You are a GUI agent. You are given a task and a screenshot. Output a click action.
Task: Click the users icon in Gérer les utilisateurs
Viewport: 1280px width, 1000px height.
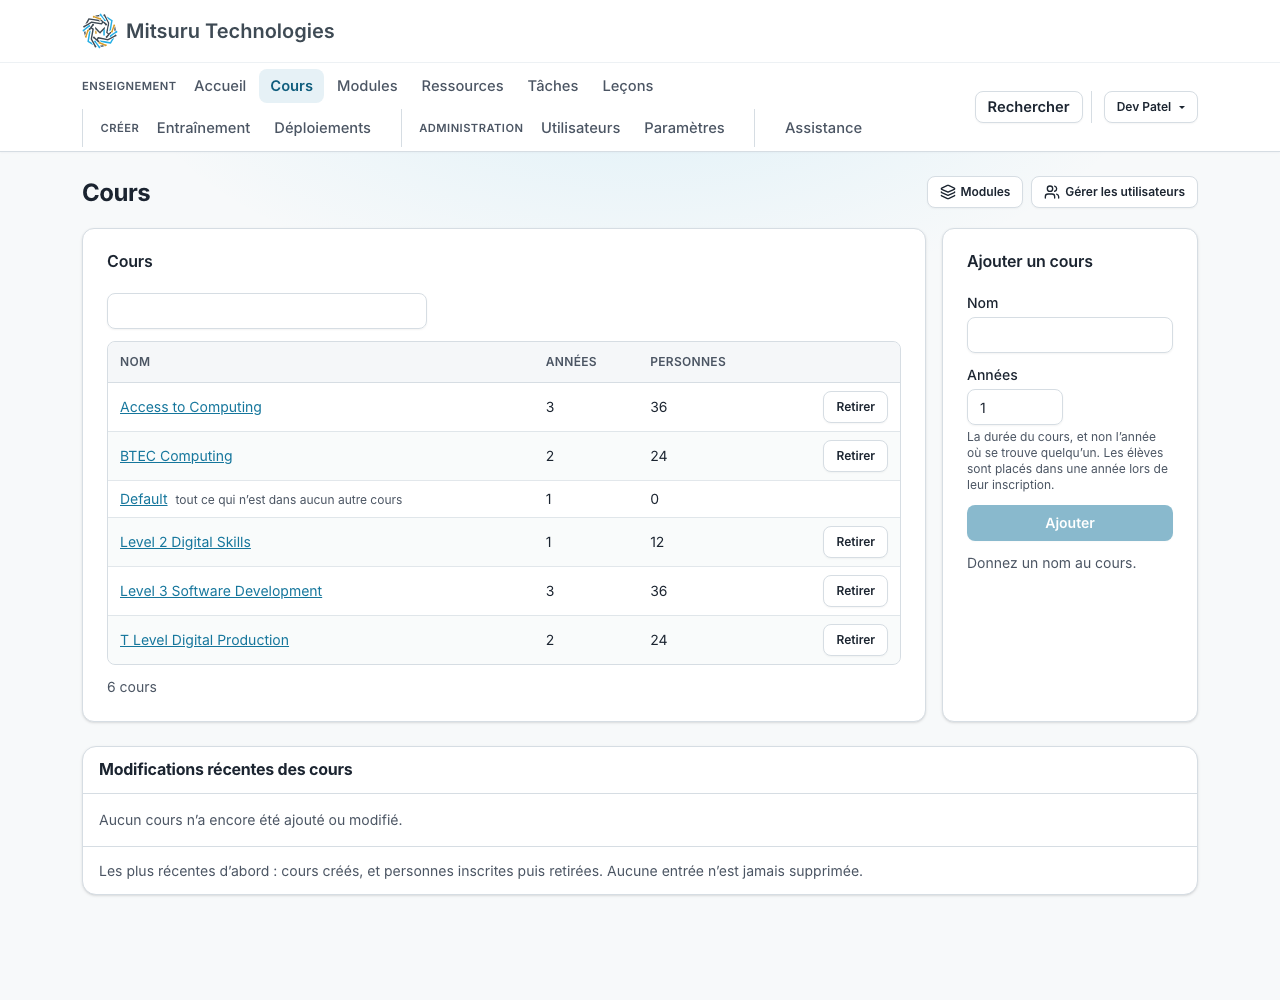pos(1052,192)
